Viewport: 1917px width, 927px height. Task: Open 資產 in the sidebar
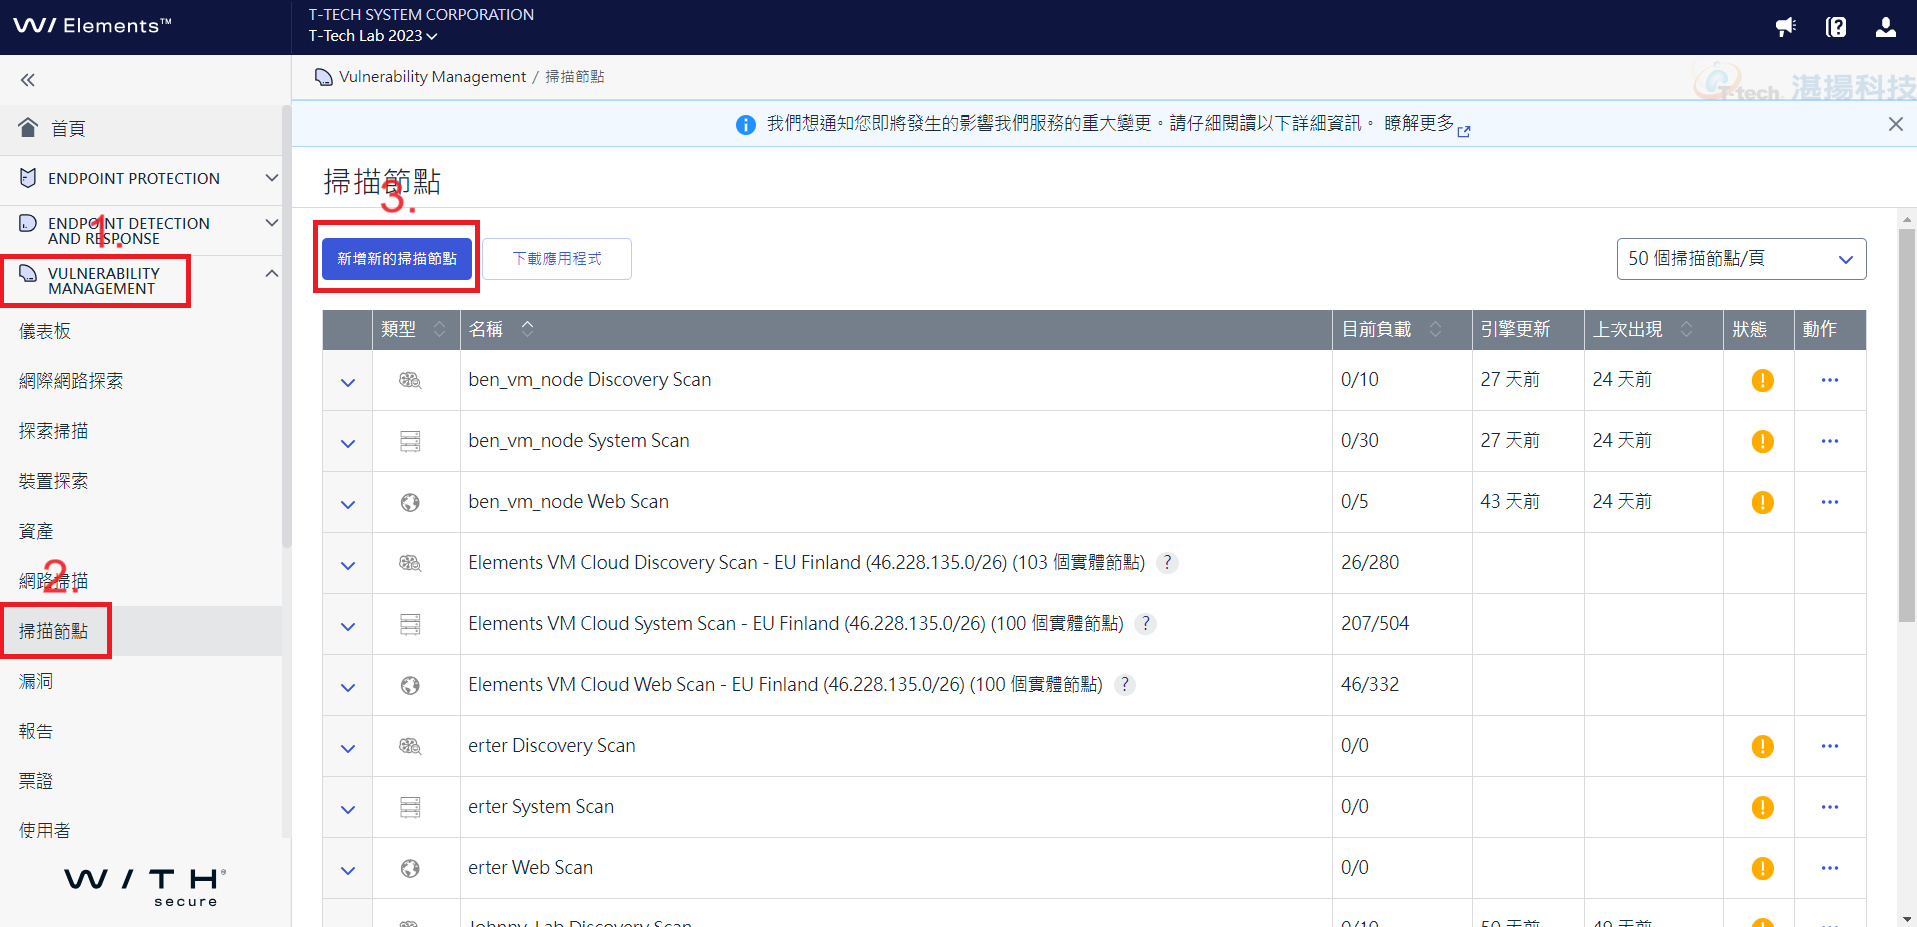click(36, 531)
